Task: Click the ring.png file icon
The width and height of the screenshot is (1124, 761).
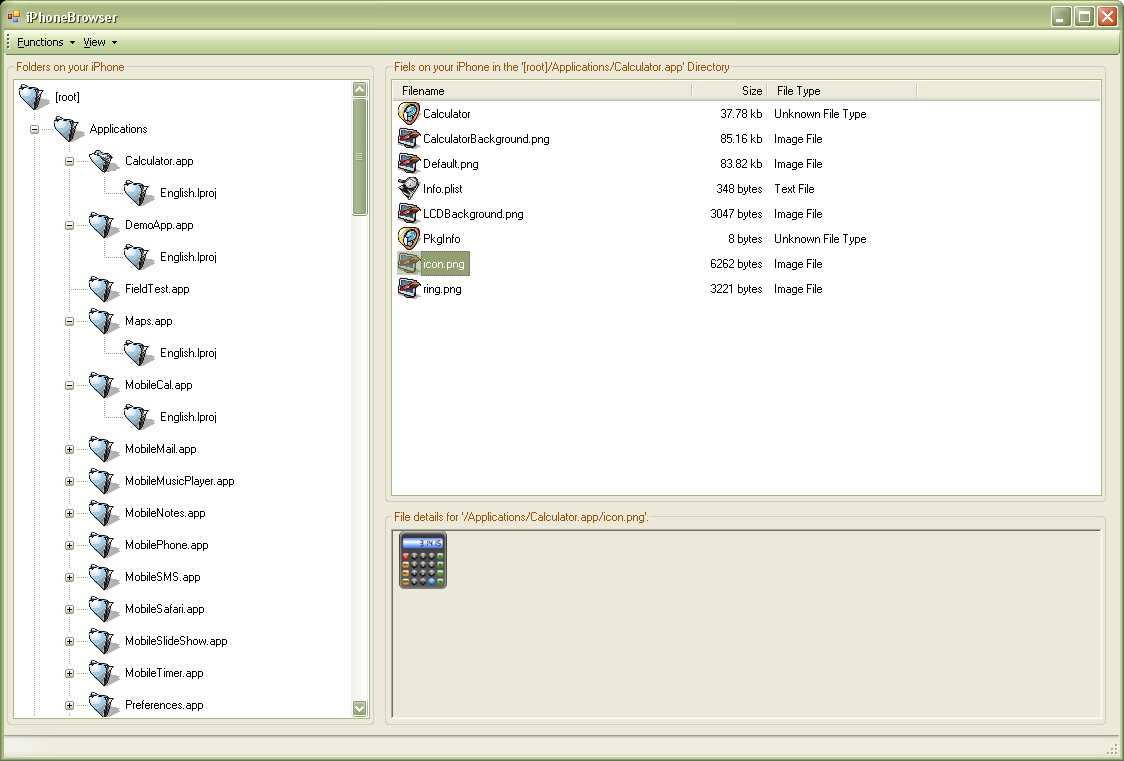Action: (x=409, y=289)
